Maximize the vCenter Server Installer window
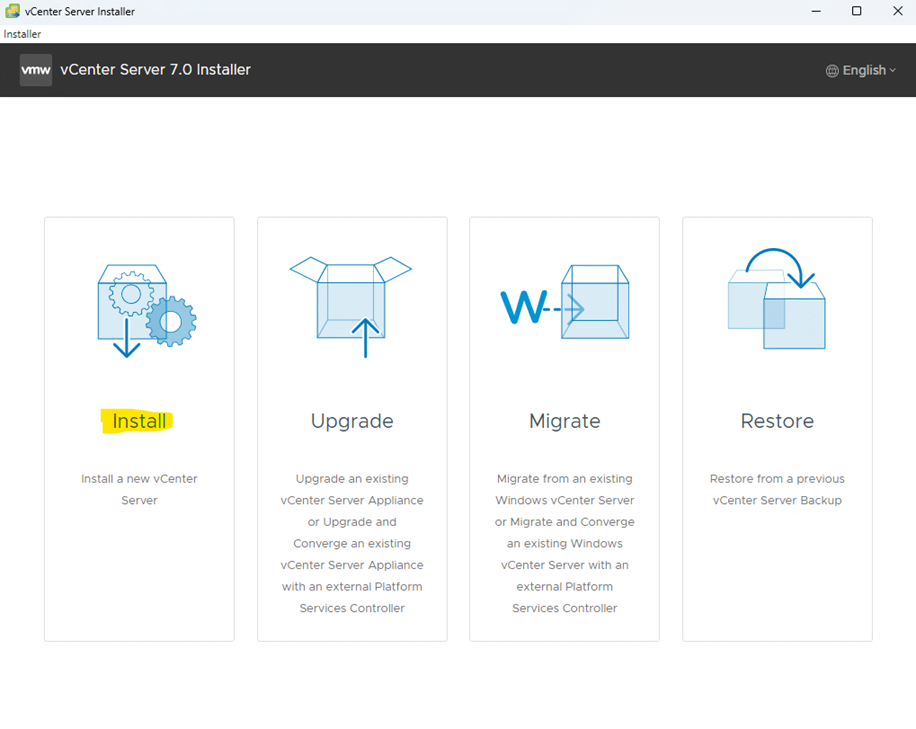 click(856, 11)
